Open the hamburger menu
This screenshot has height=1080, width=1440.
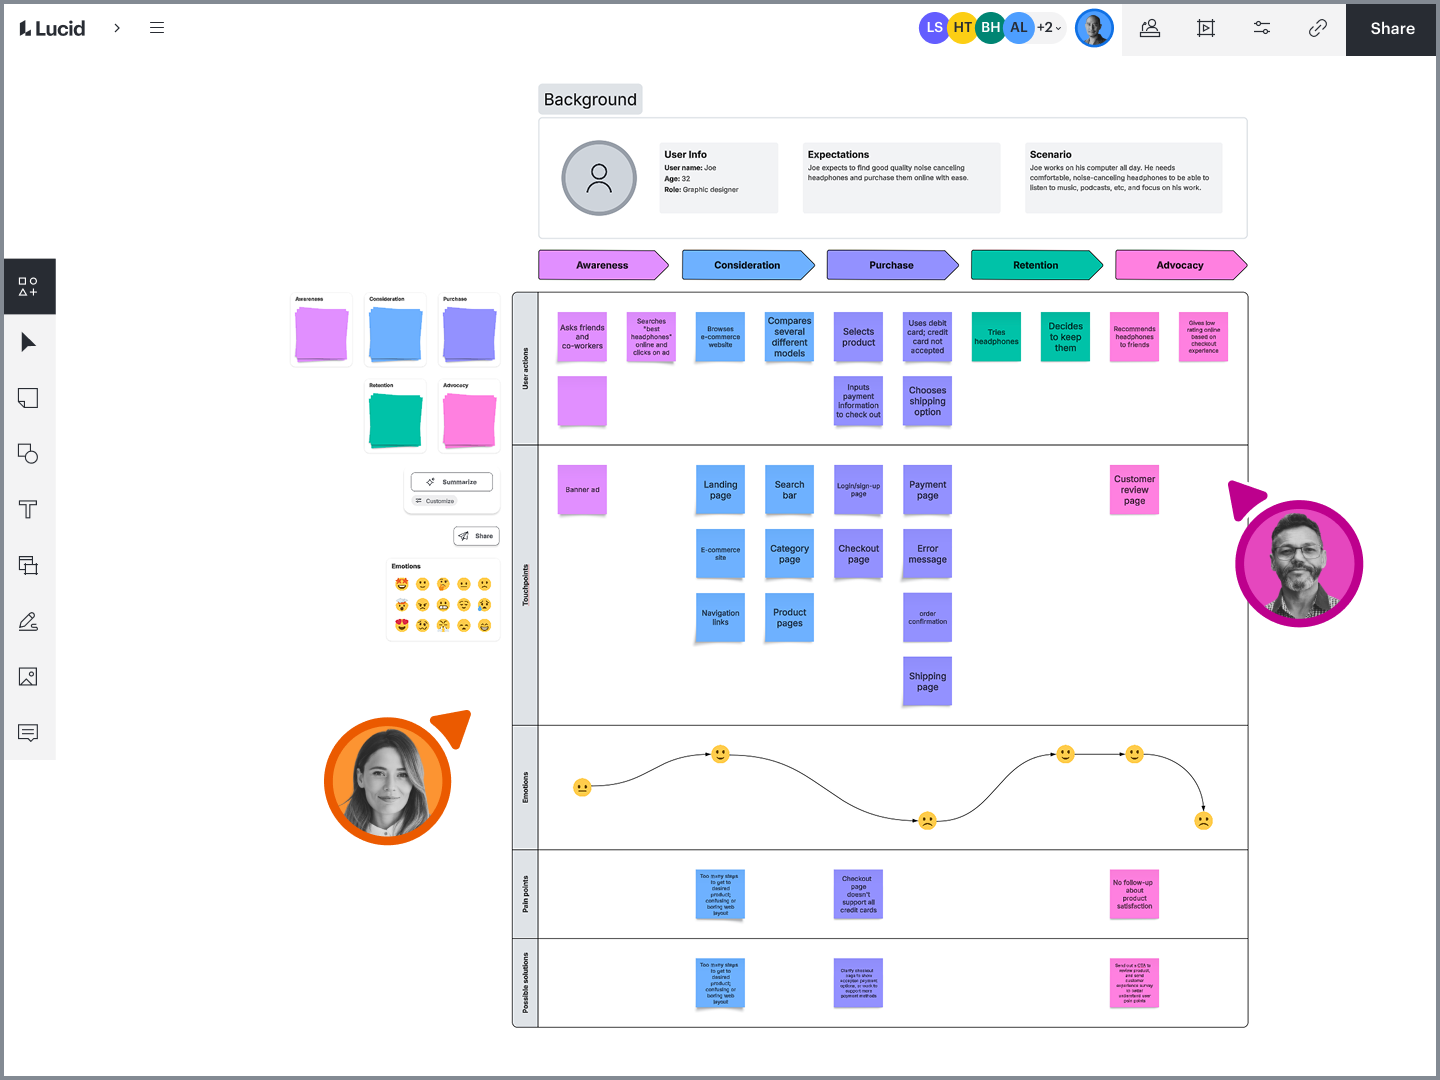coord(157,28)
